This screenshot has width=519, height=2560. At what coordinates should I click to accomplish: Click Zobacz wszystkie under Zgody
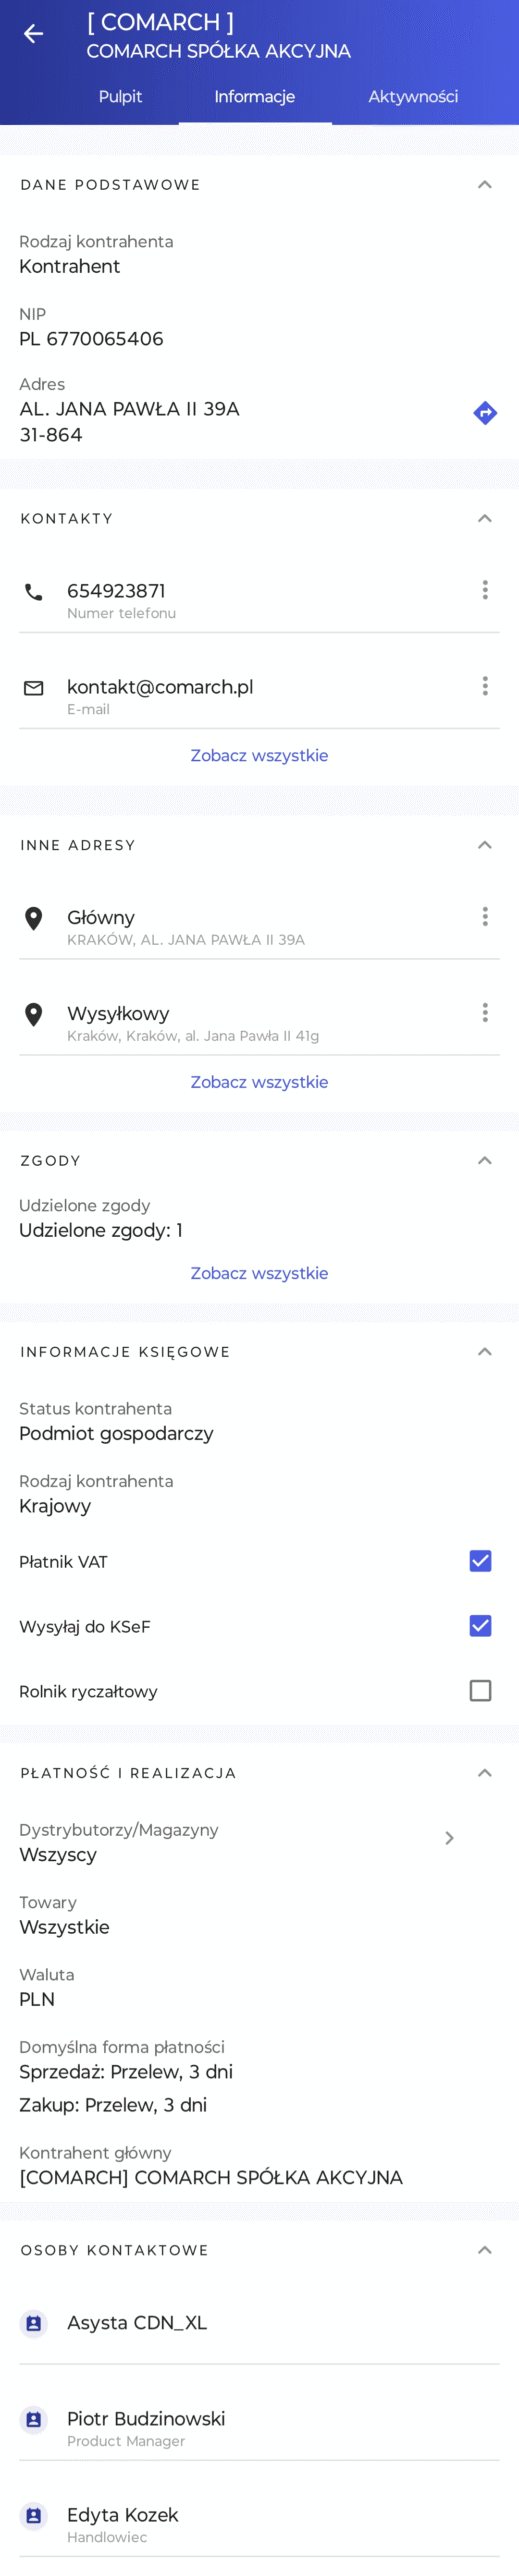click(259, 1274)
